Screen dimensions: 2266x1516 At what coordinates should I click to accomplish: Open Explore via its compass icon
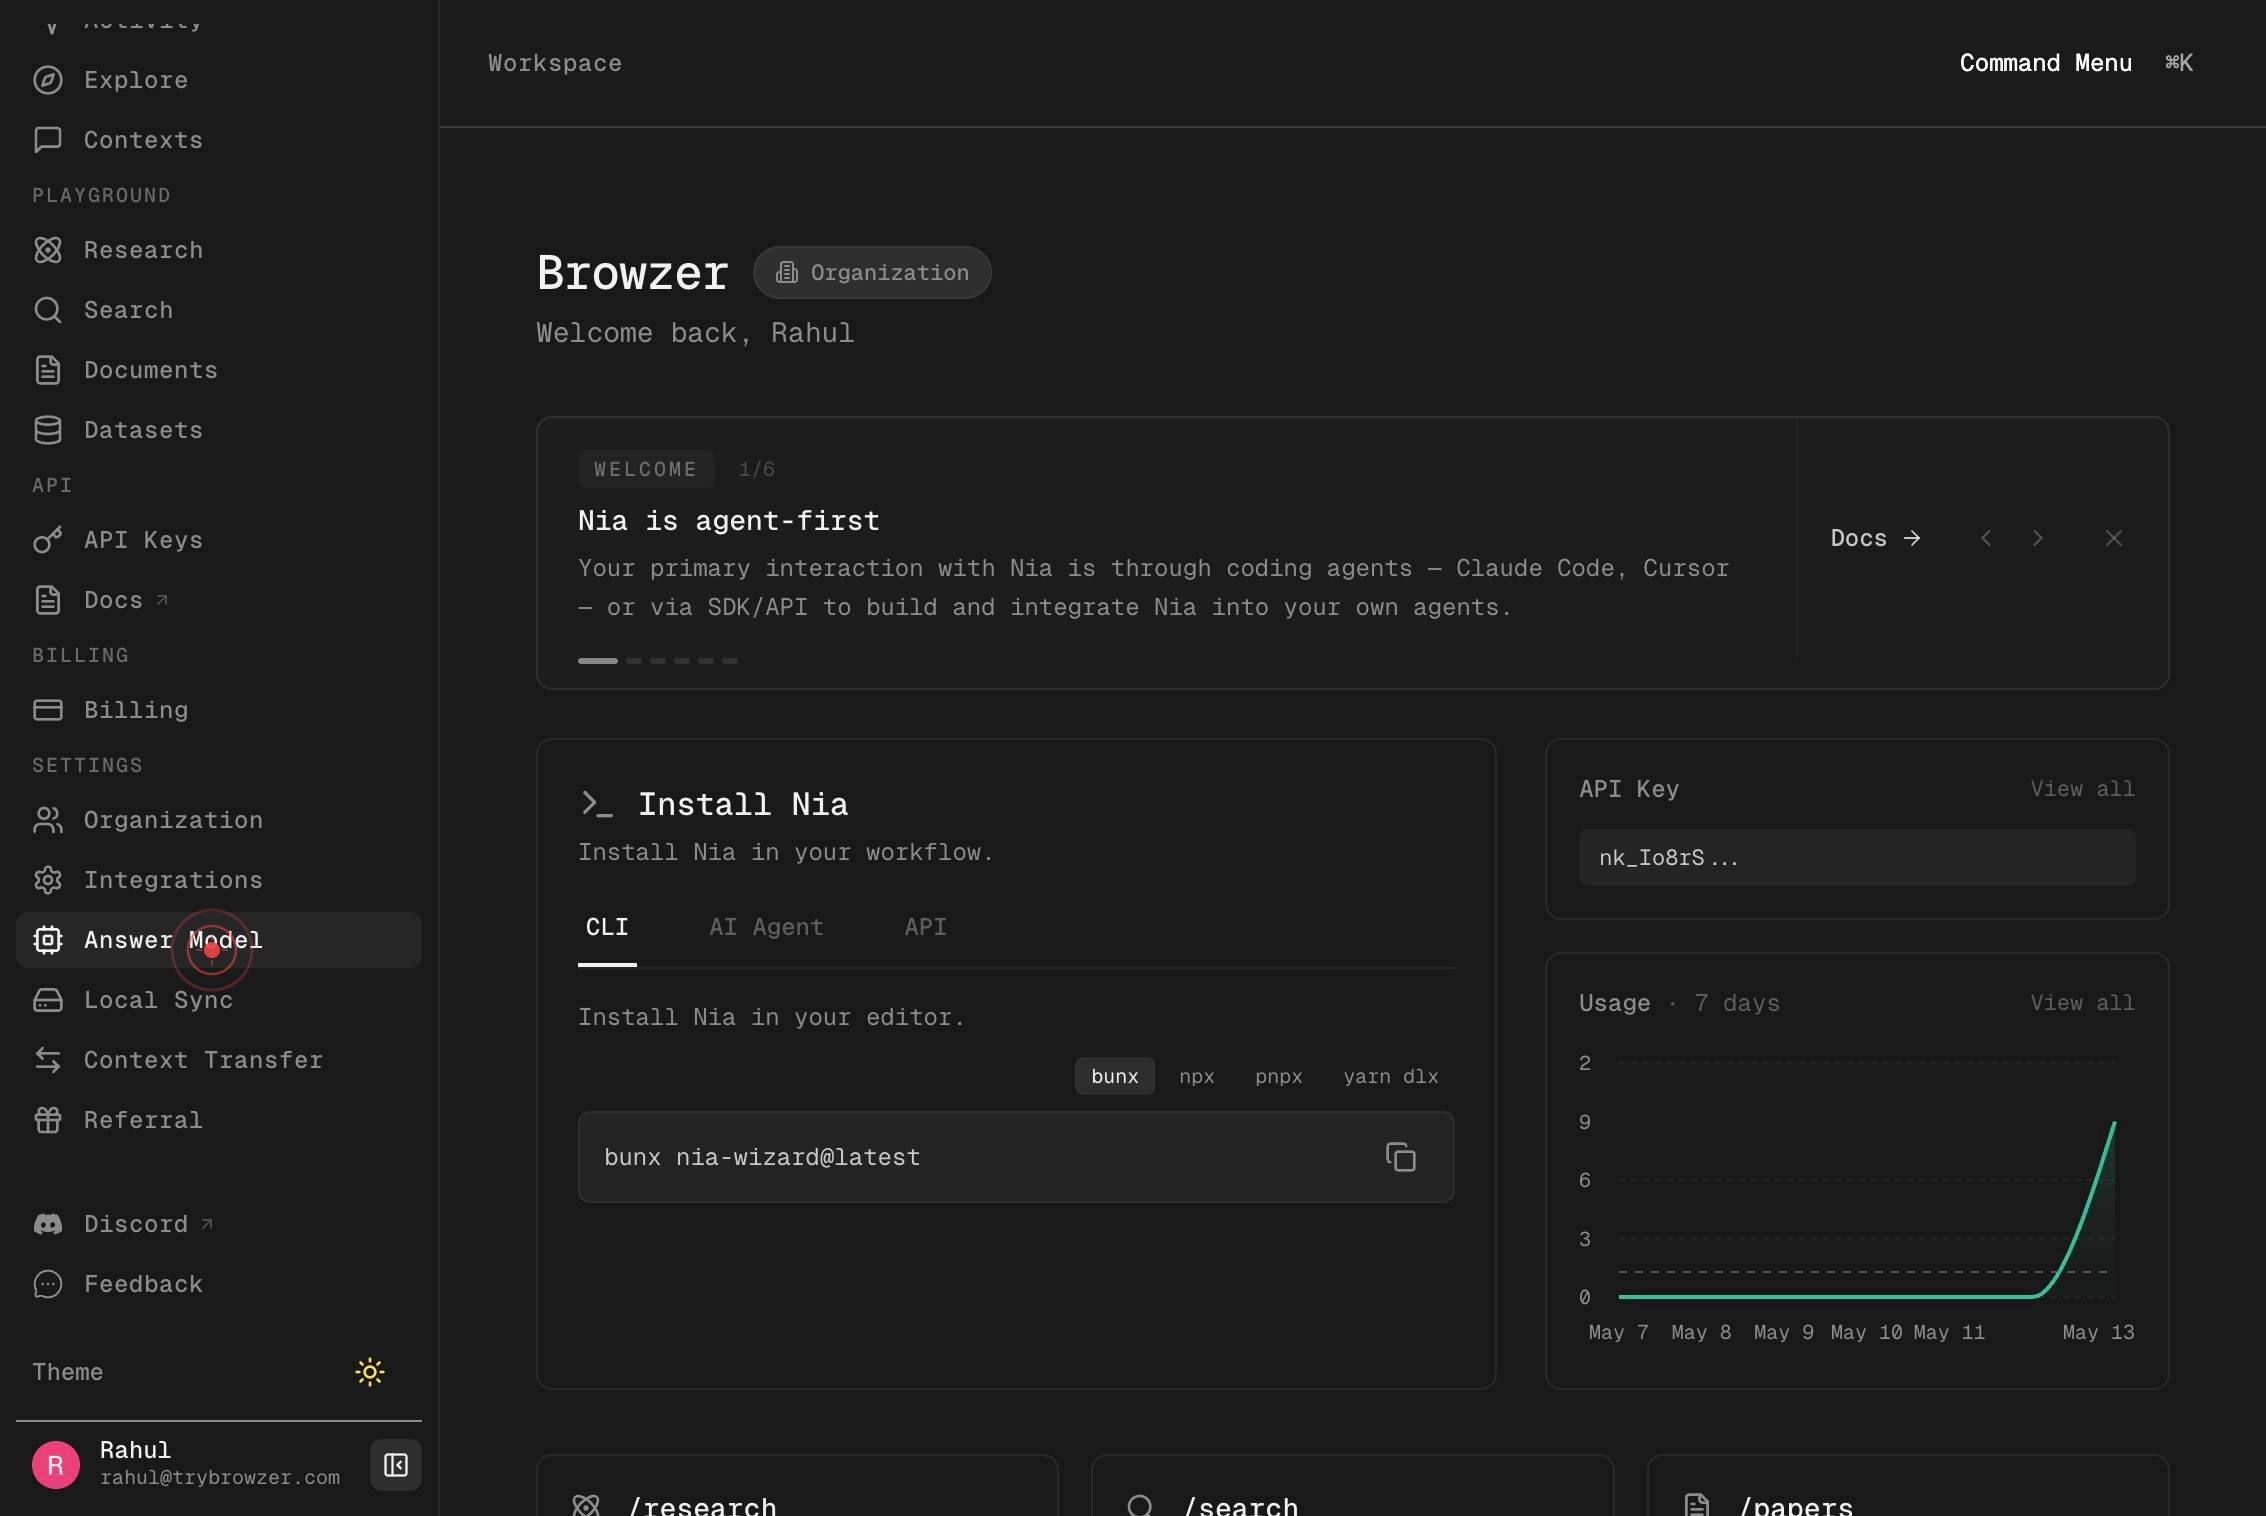tap(48, 80)
